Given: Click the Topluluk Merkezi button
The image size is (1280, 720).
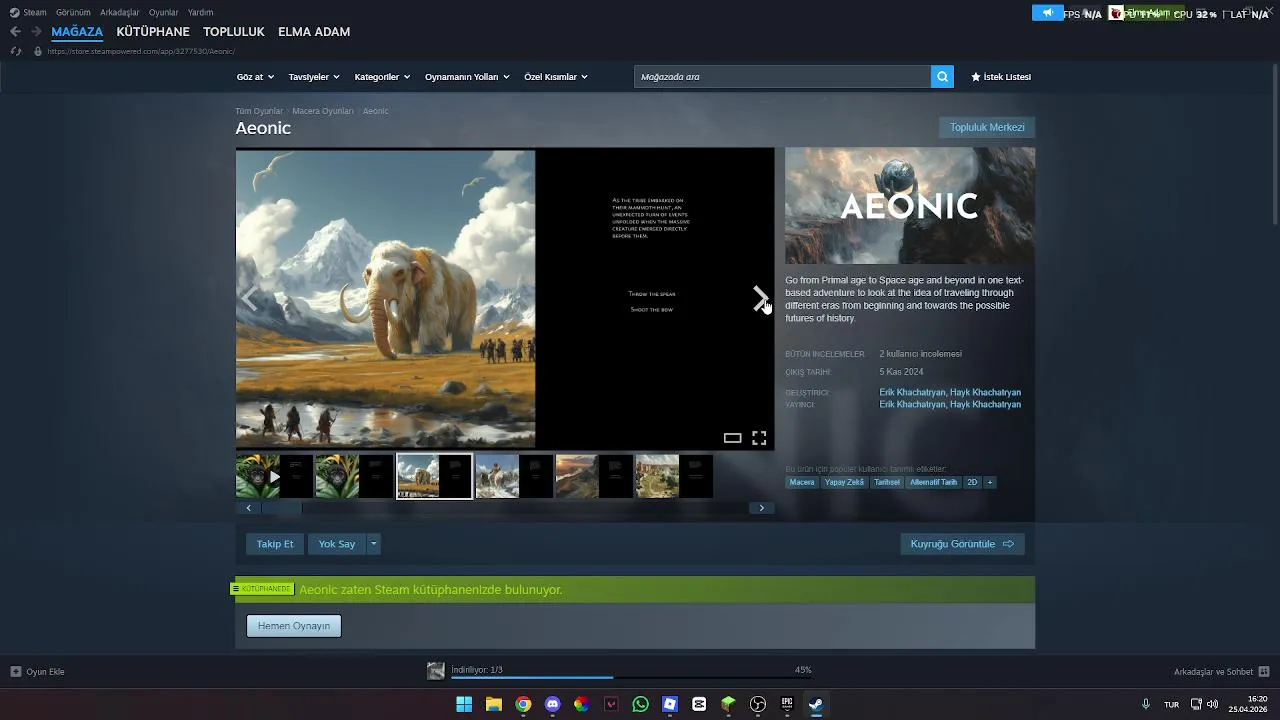Looking at the screenshot, I should click(x=987, y=127).
